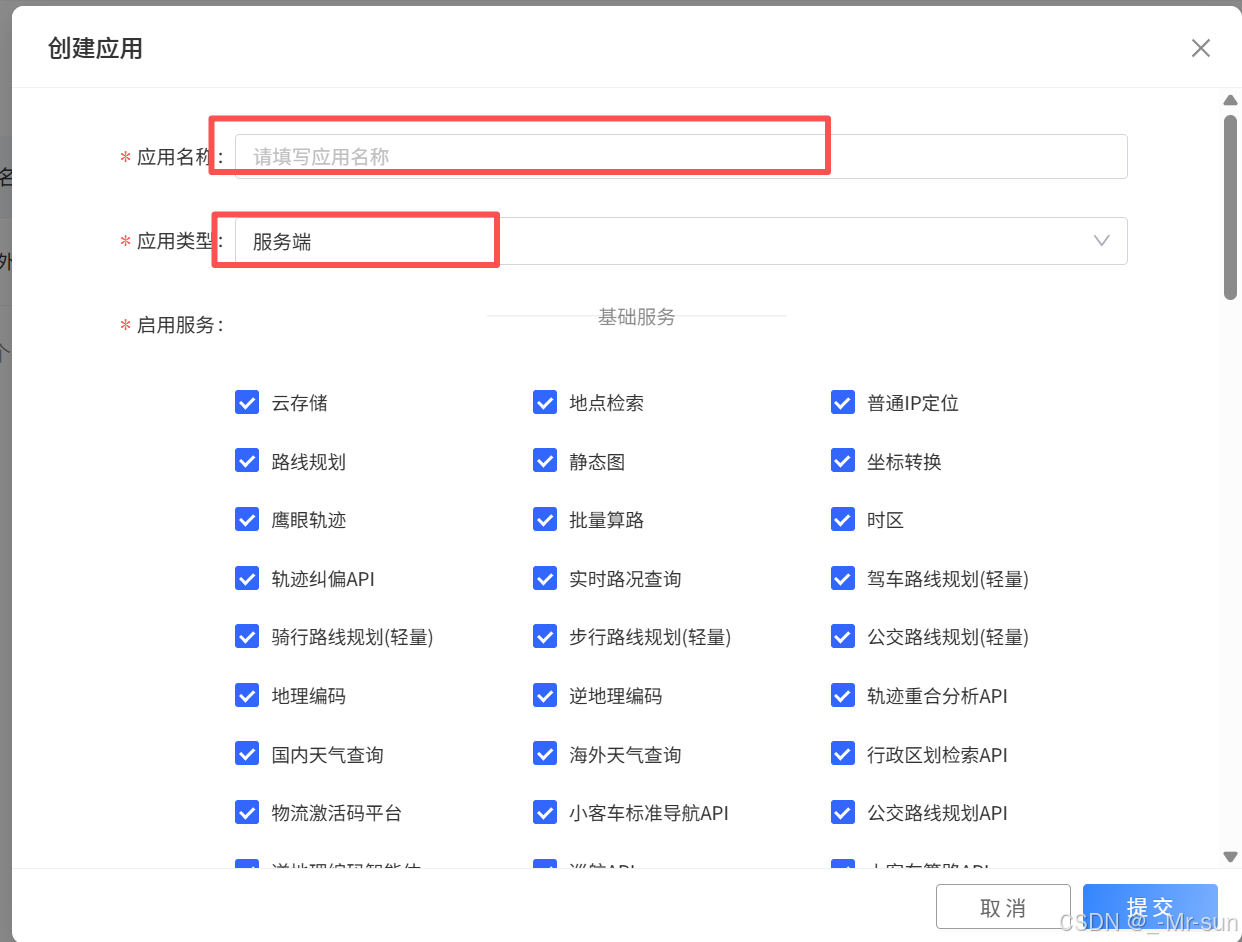Uncheck the 鹰眼轨迹 service
The width and height of the screenshot is (1242, 942).
click(247, 519)
